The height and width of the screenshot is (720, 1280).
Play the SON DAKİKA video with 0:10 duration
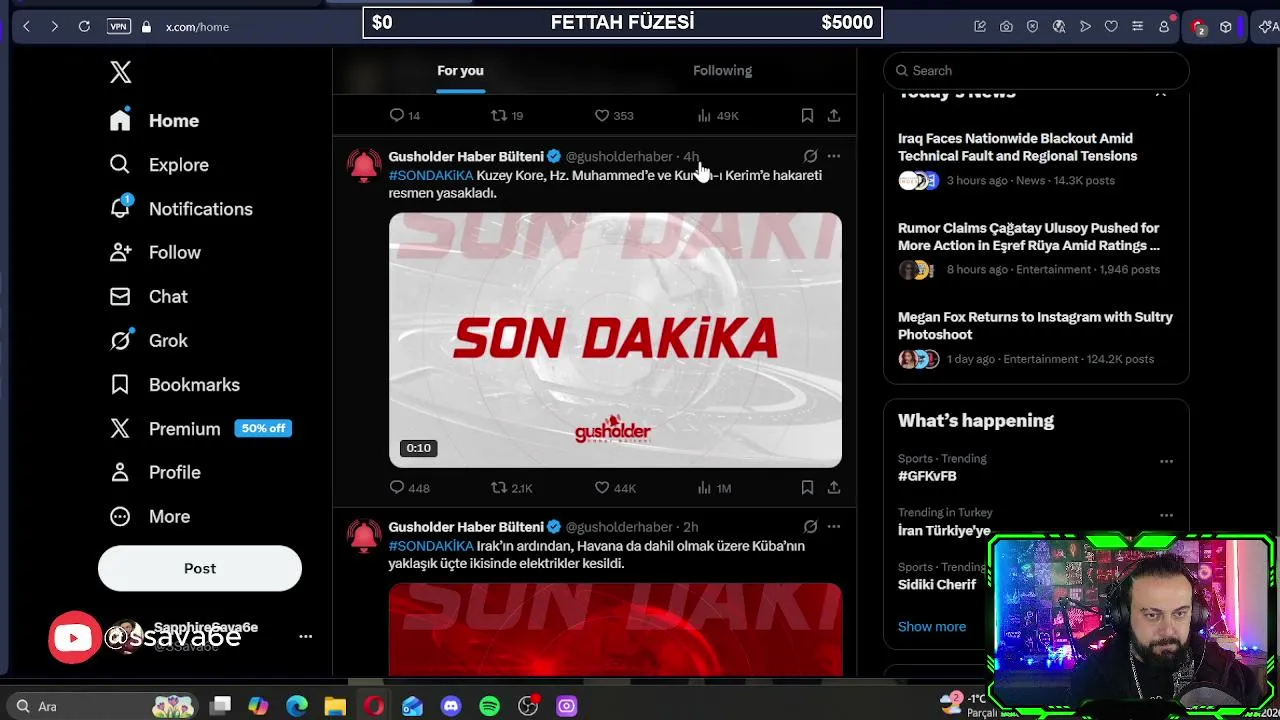[615, 340]
